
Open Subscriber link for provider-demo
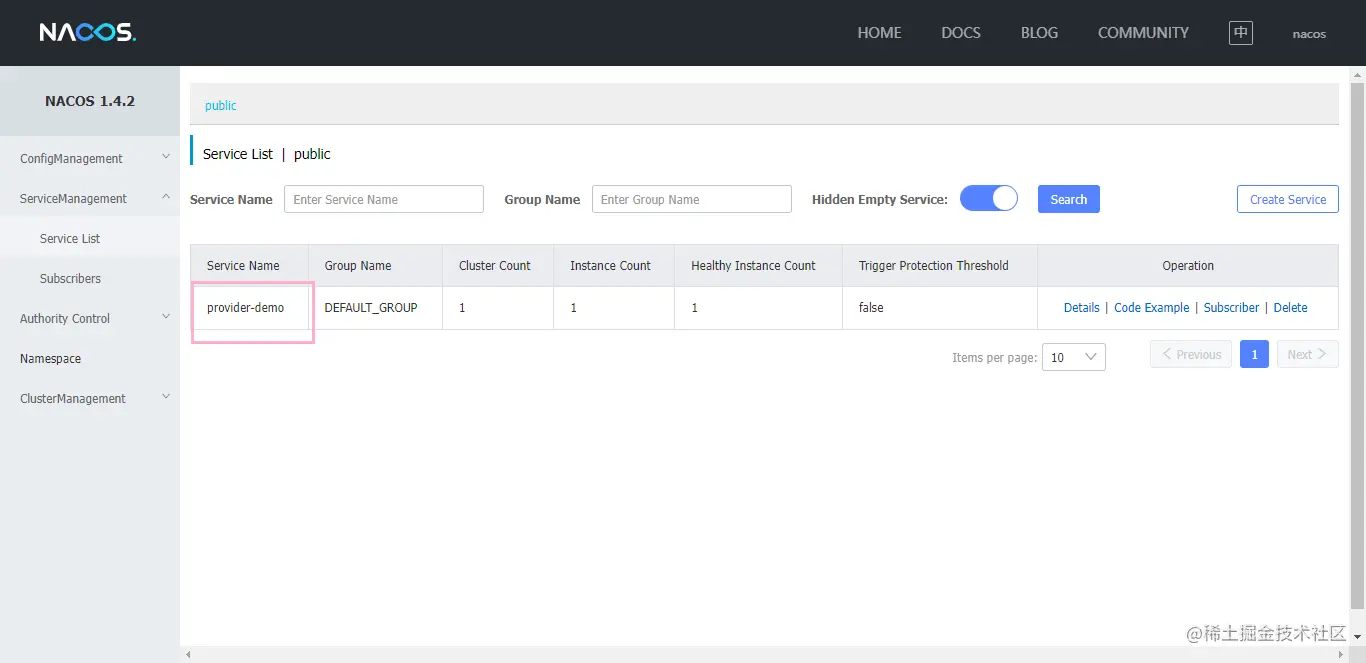coord(1231,308)
